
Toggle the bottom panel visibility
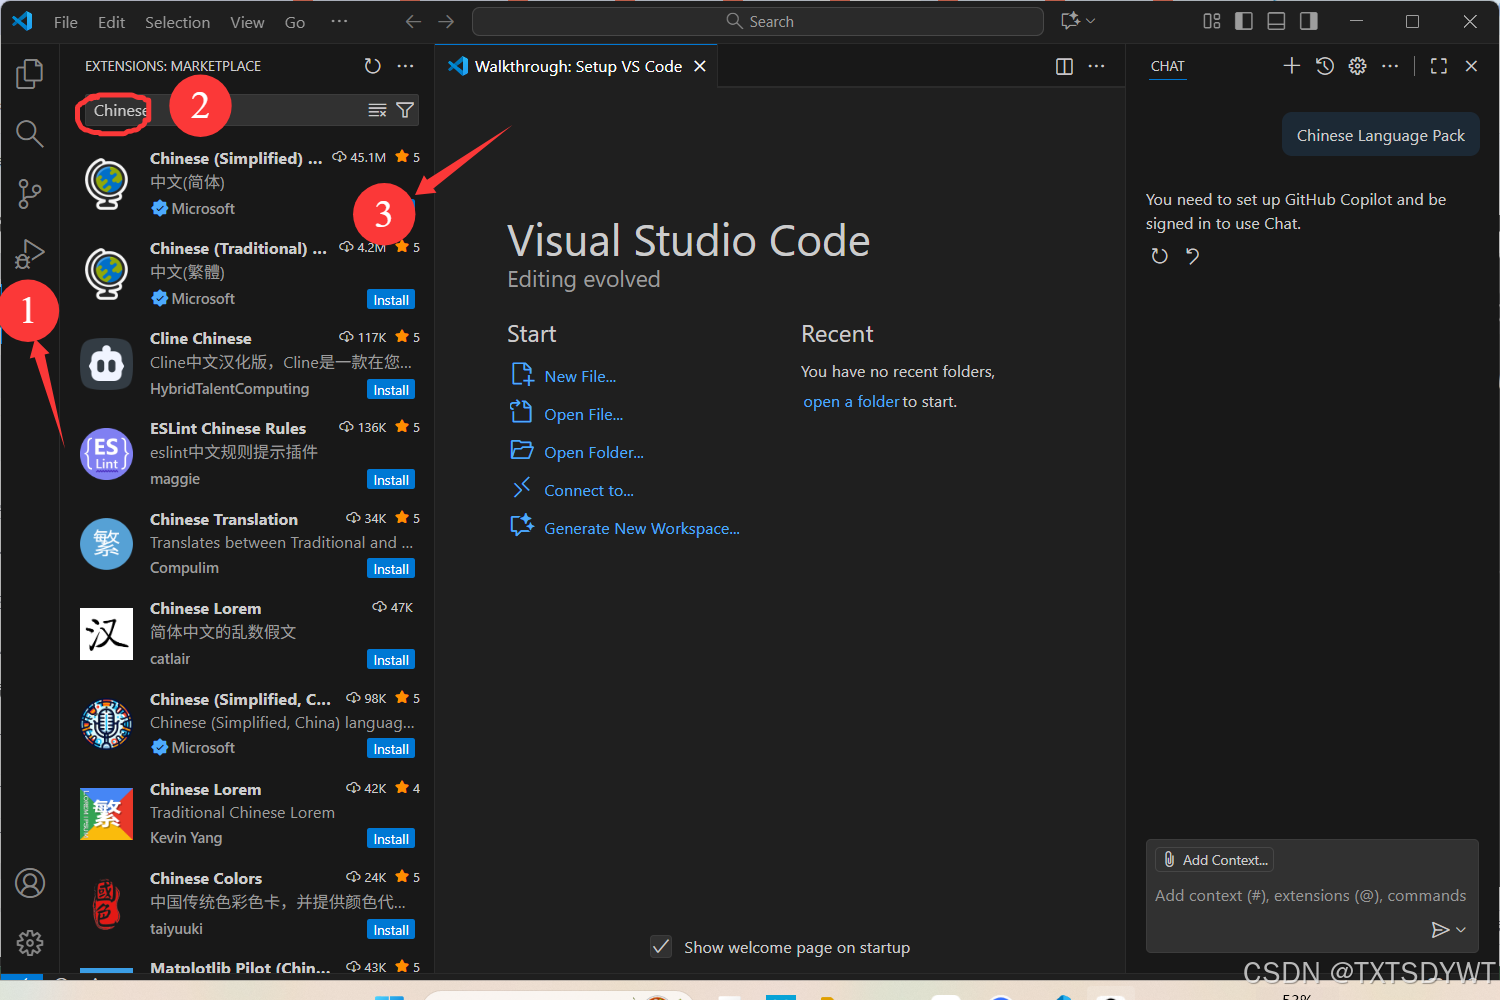[1276, 21]
